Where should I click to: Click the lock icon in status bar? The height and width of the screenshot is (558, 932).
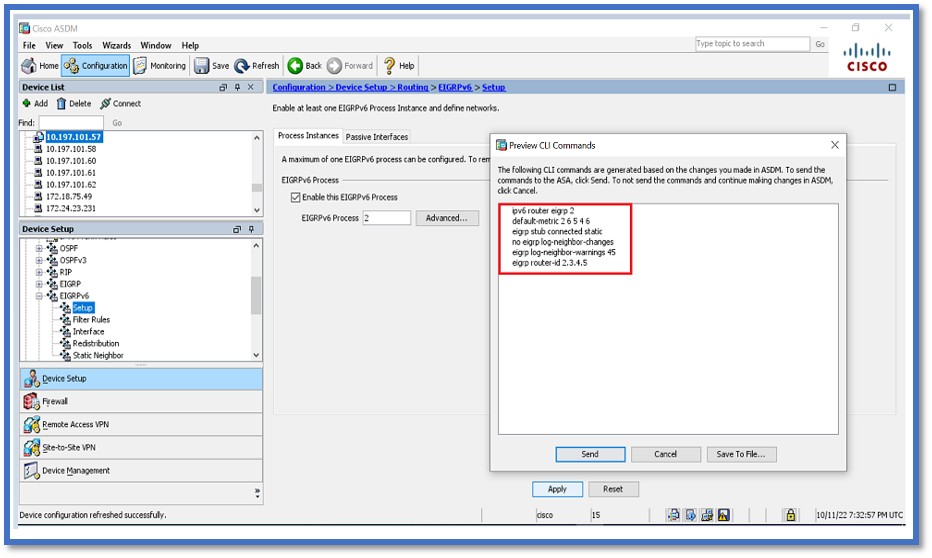click(790, 515)
